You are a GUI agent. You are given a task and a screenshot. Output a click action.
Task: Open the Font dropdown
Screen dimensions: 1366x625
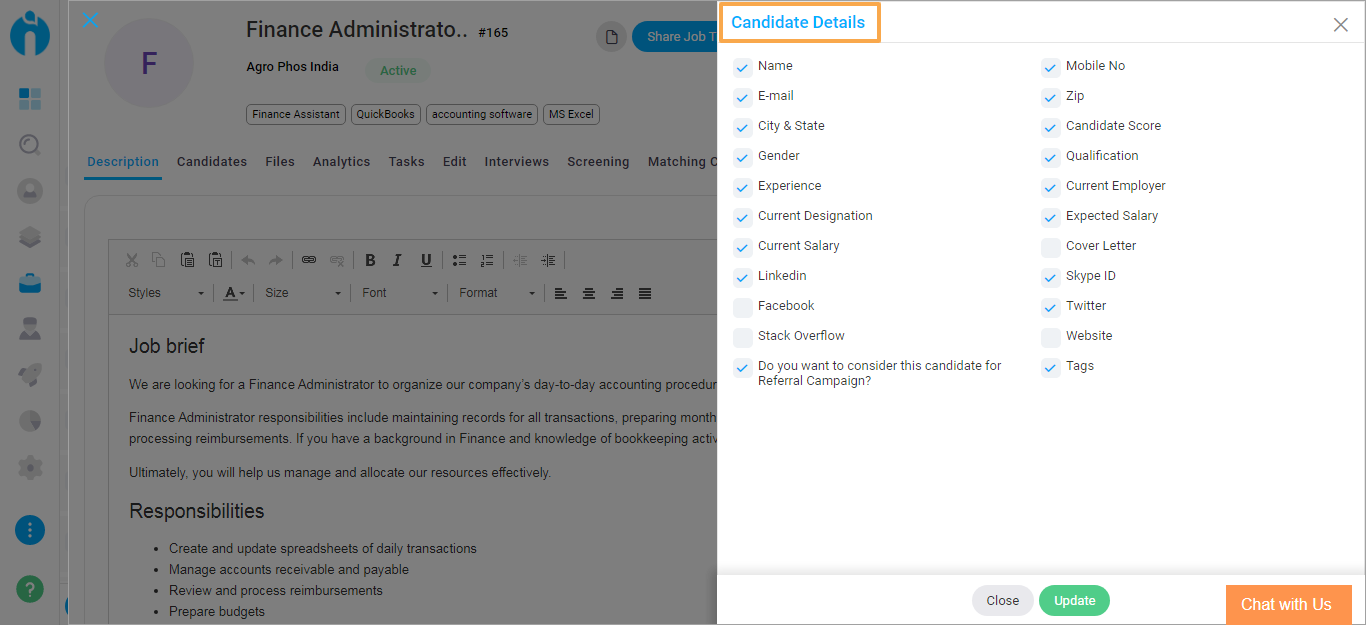click(x=400, y=293)
